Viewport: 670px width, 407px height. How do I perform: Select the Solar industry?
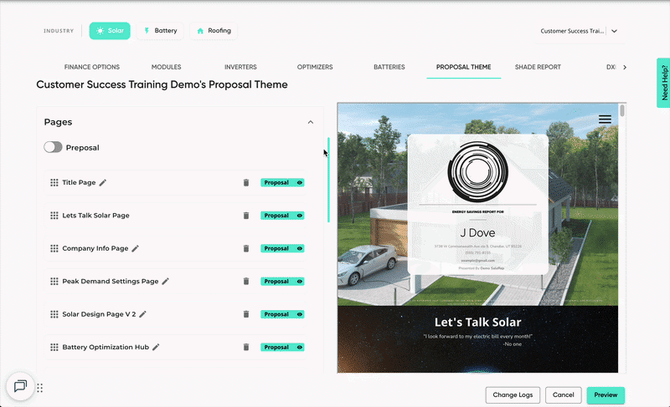110,31
